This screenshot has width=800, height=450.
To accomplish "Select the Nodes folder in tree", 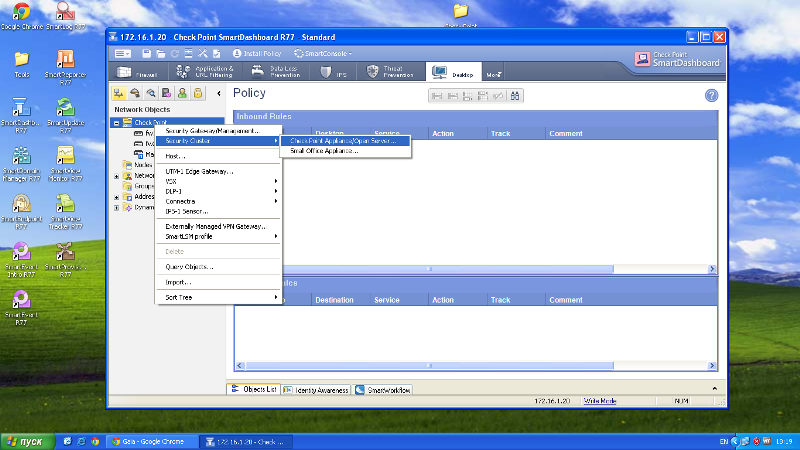I will pyautogui.click(x=138, y=165).
